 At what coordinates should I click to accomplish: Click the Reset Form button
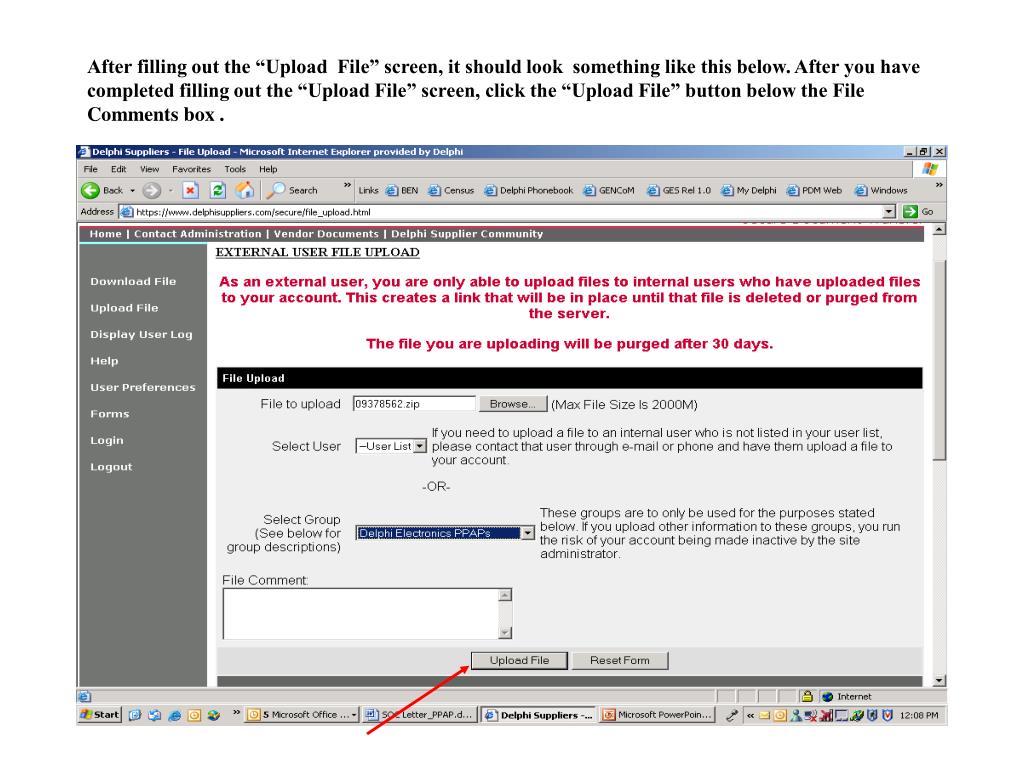[620, 660]
